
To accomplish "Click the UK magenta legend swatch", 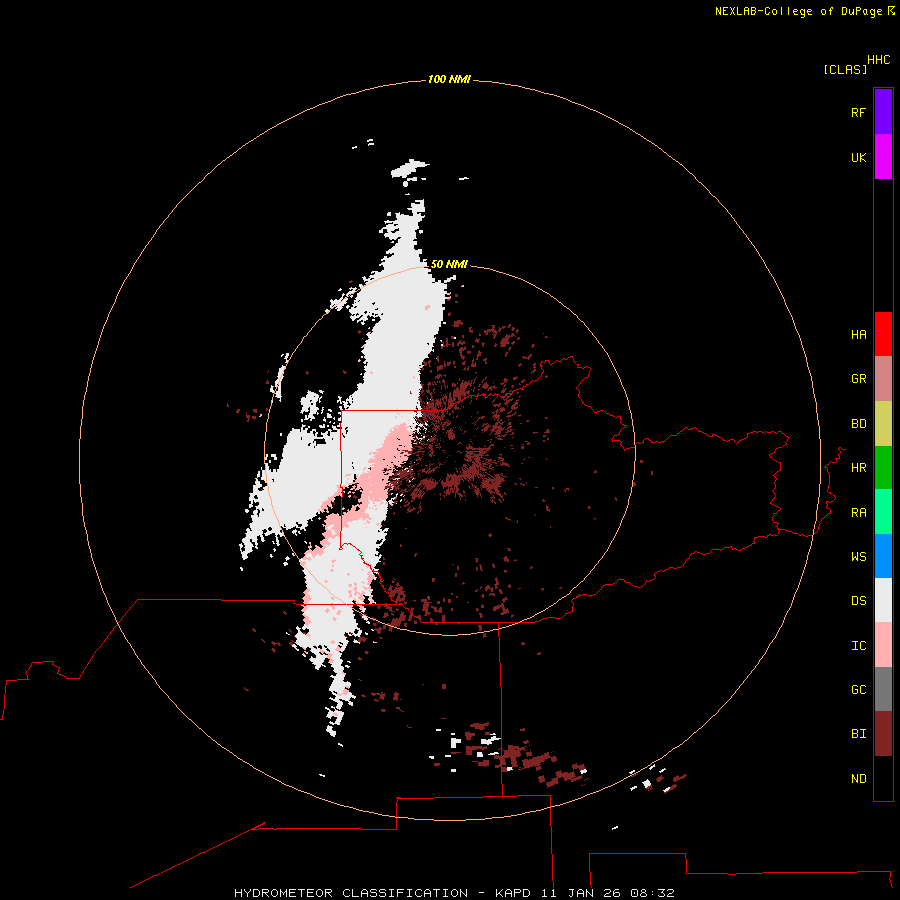I will pos(883,157).
